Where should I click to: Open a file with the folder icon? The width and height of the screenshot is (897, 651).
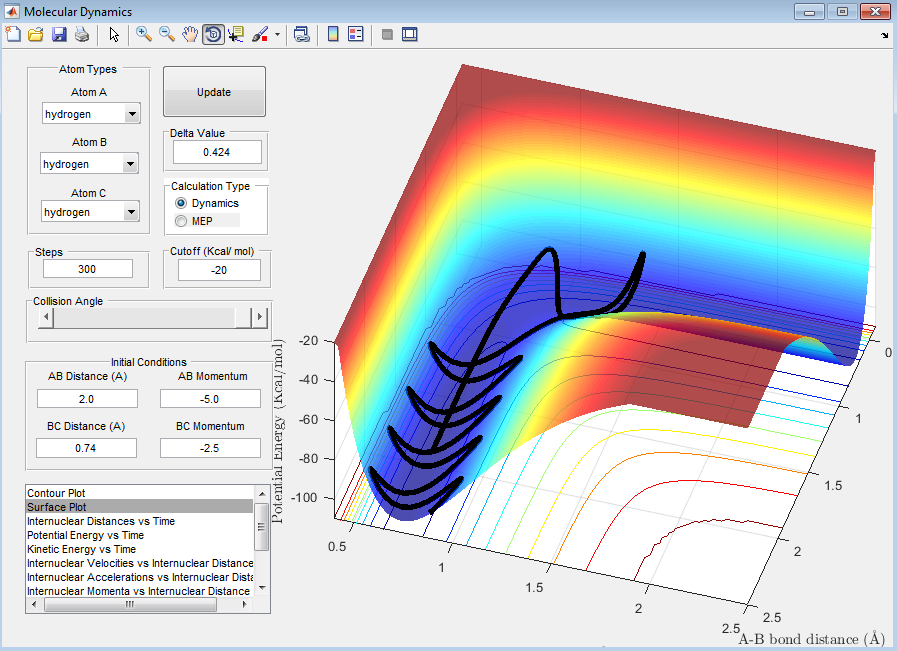(36, 34)
